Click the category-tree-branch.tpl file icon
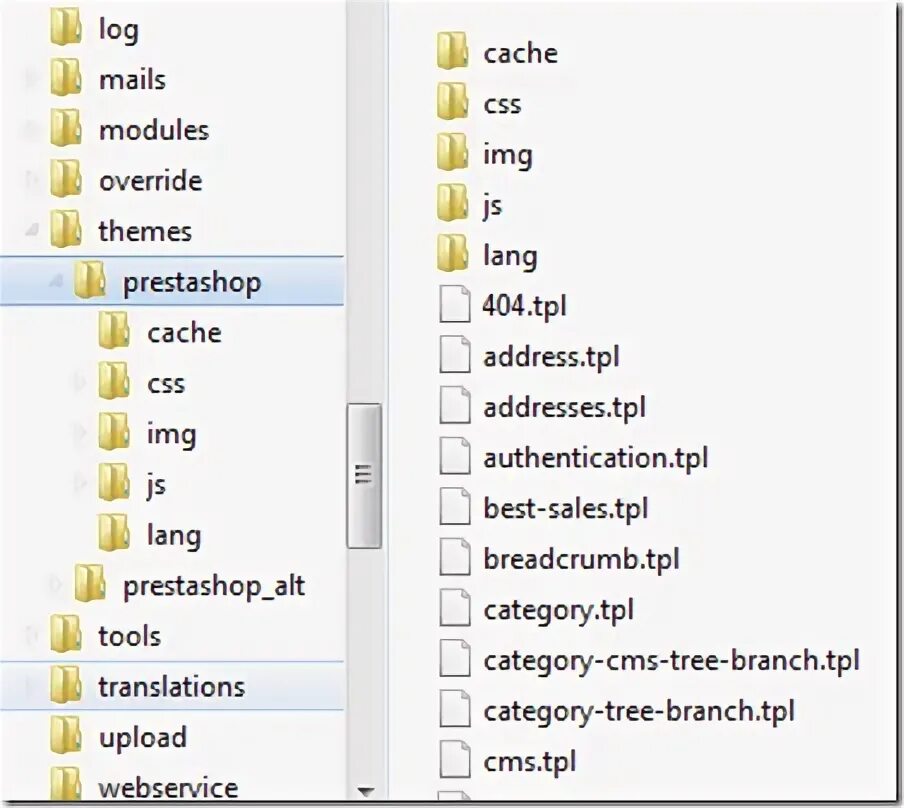 click(455, 710)
